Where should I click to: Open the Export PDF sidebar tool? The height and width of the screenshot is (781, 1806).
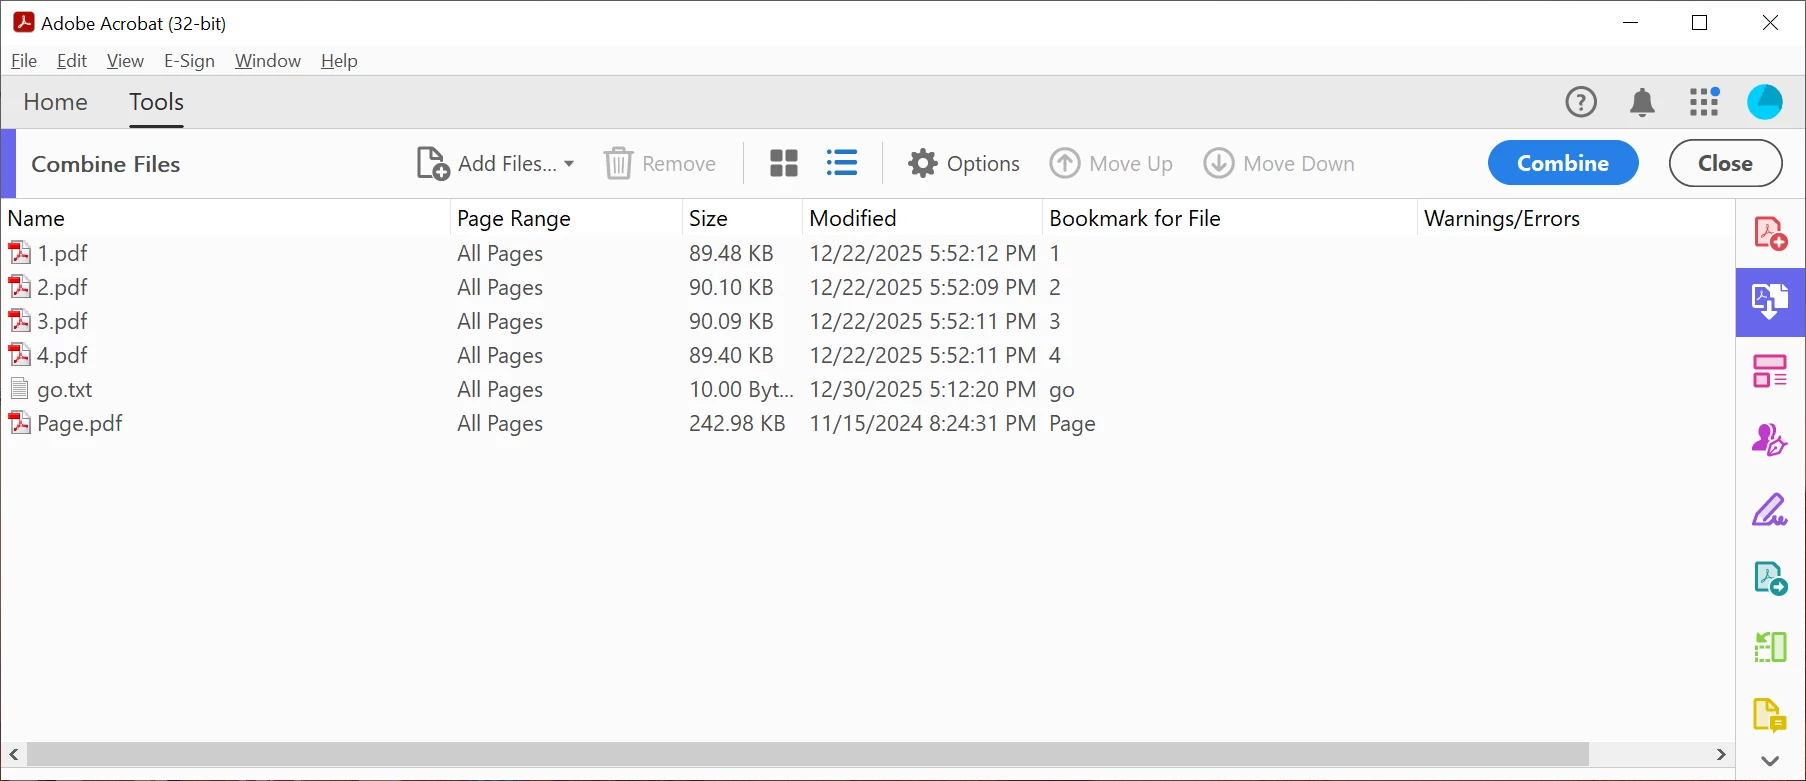coord(1770,578)
